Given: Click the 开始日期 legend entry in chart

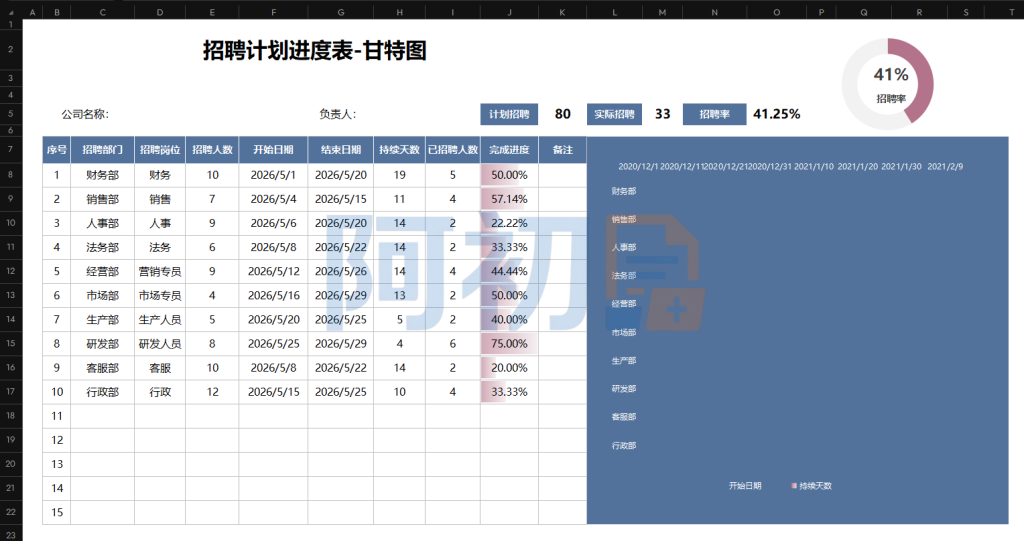Looking at the screenshot, I should click(745, 486).
